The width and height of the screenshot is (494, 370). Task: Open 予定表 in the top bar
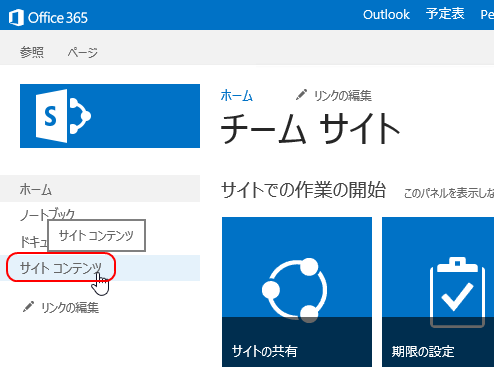click(445, 14)
